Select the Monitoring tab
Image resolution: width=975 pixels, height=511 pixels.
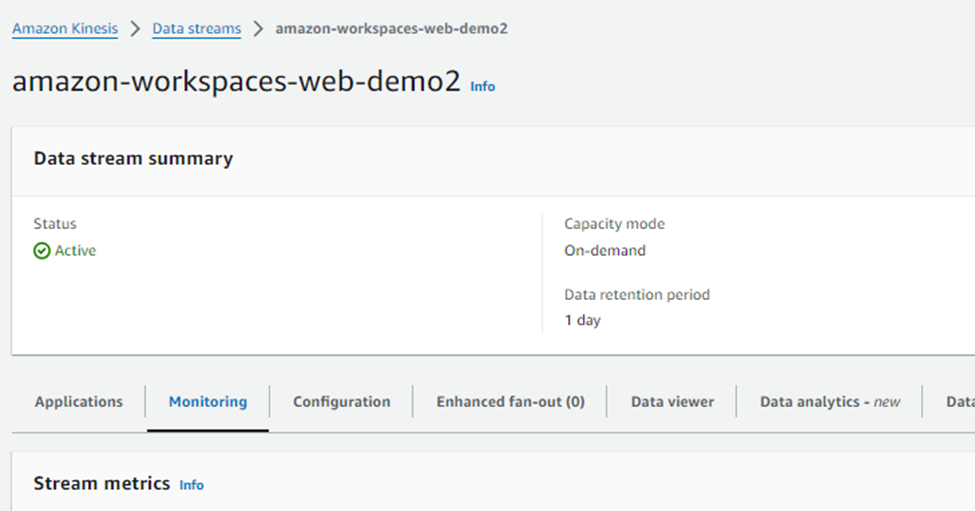[x=208, y=402]
